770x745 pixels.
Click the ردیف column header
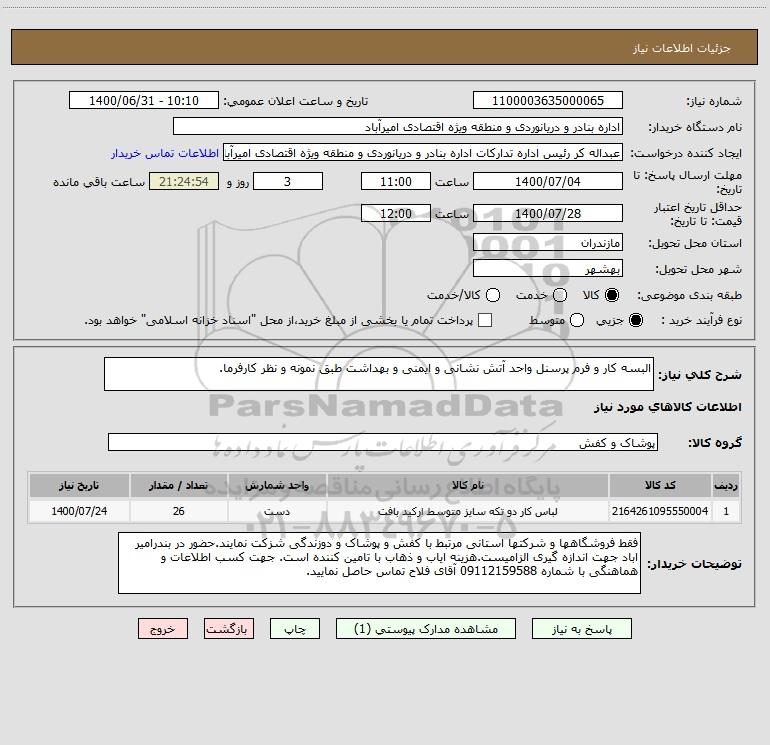point(726,485)
